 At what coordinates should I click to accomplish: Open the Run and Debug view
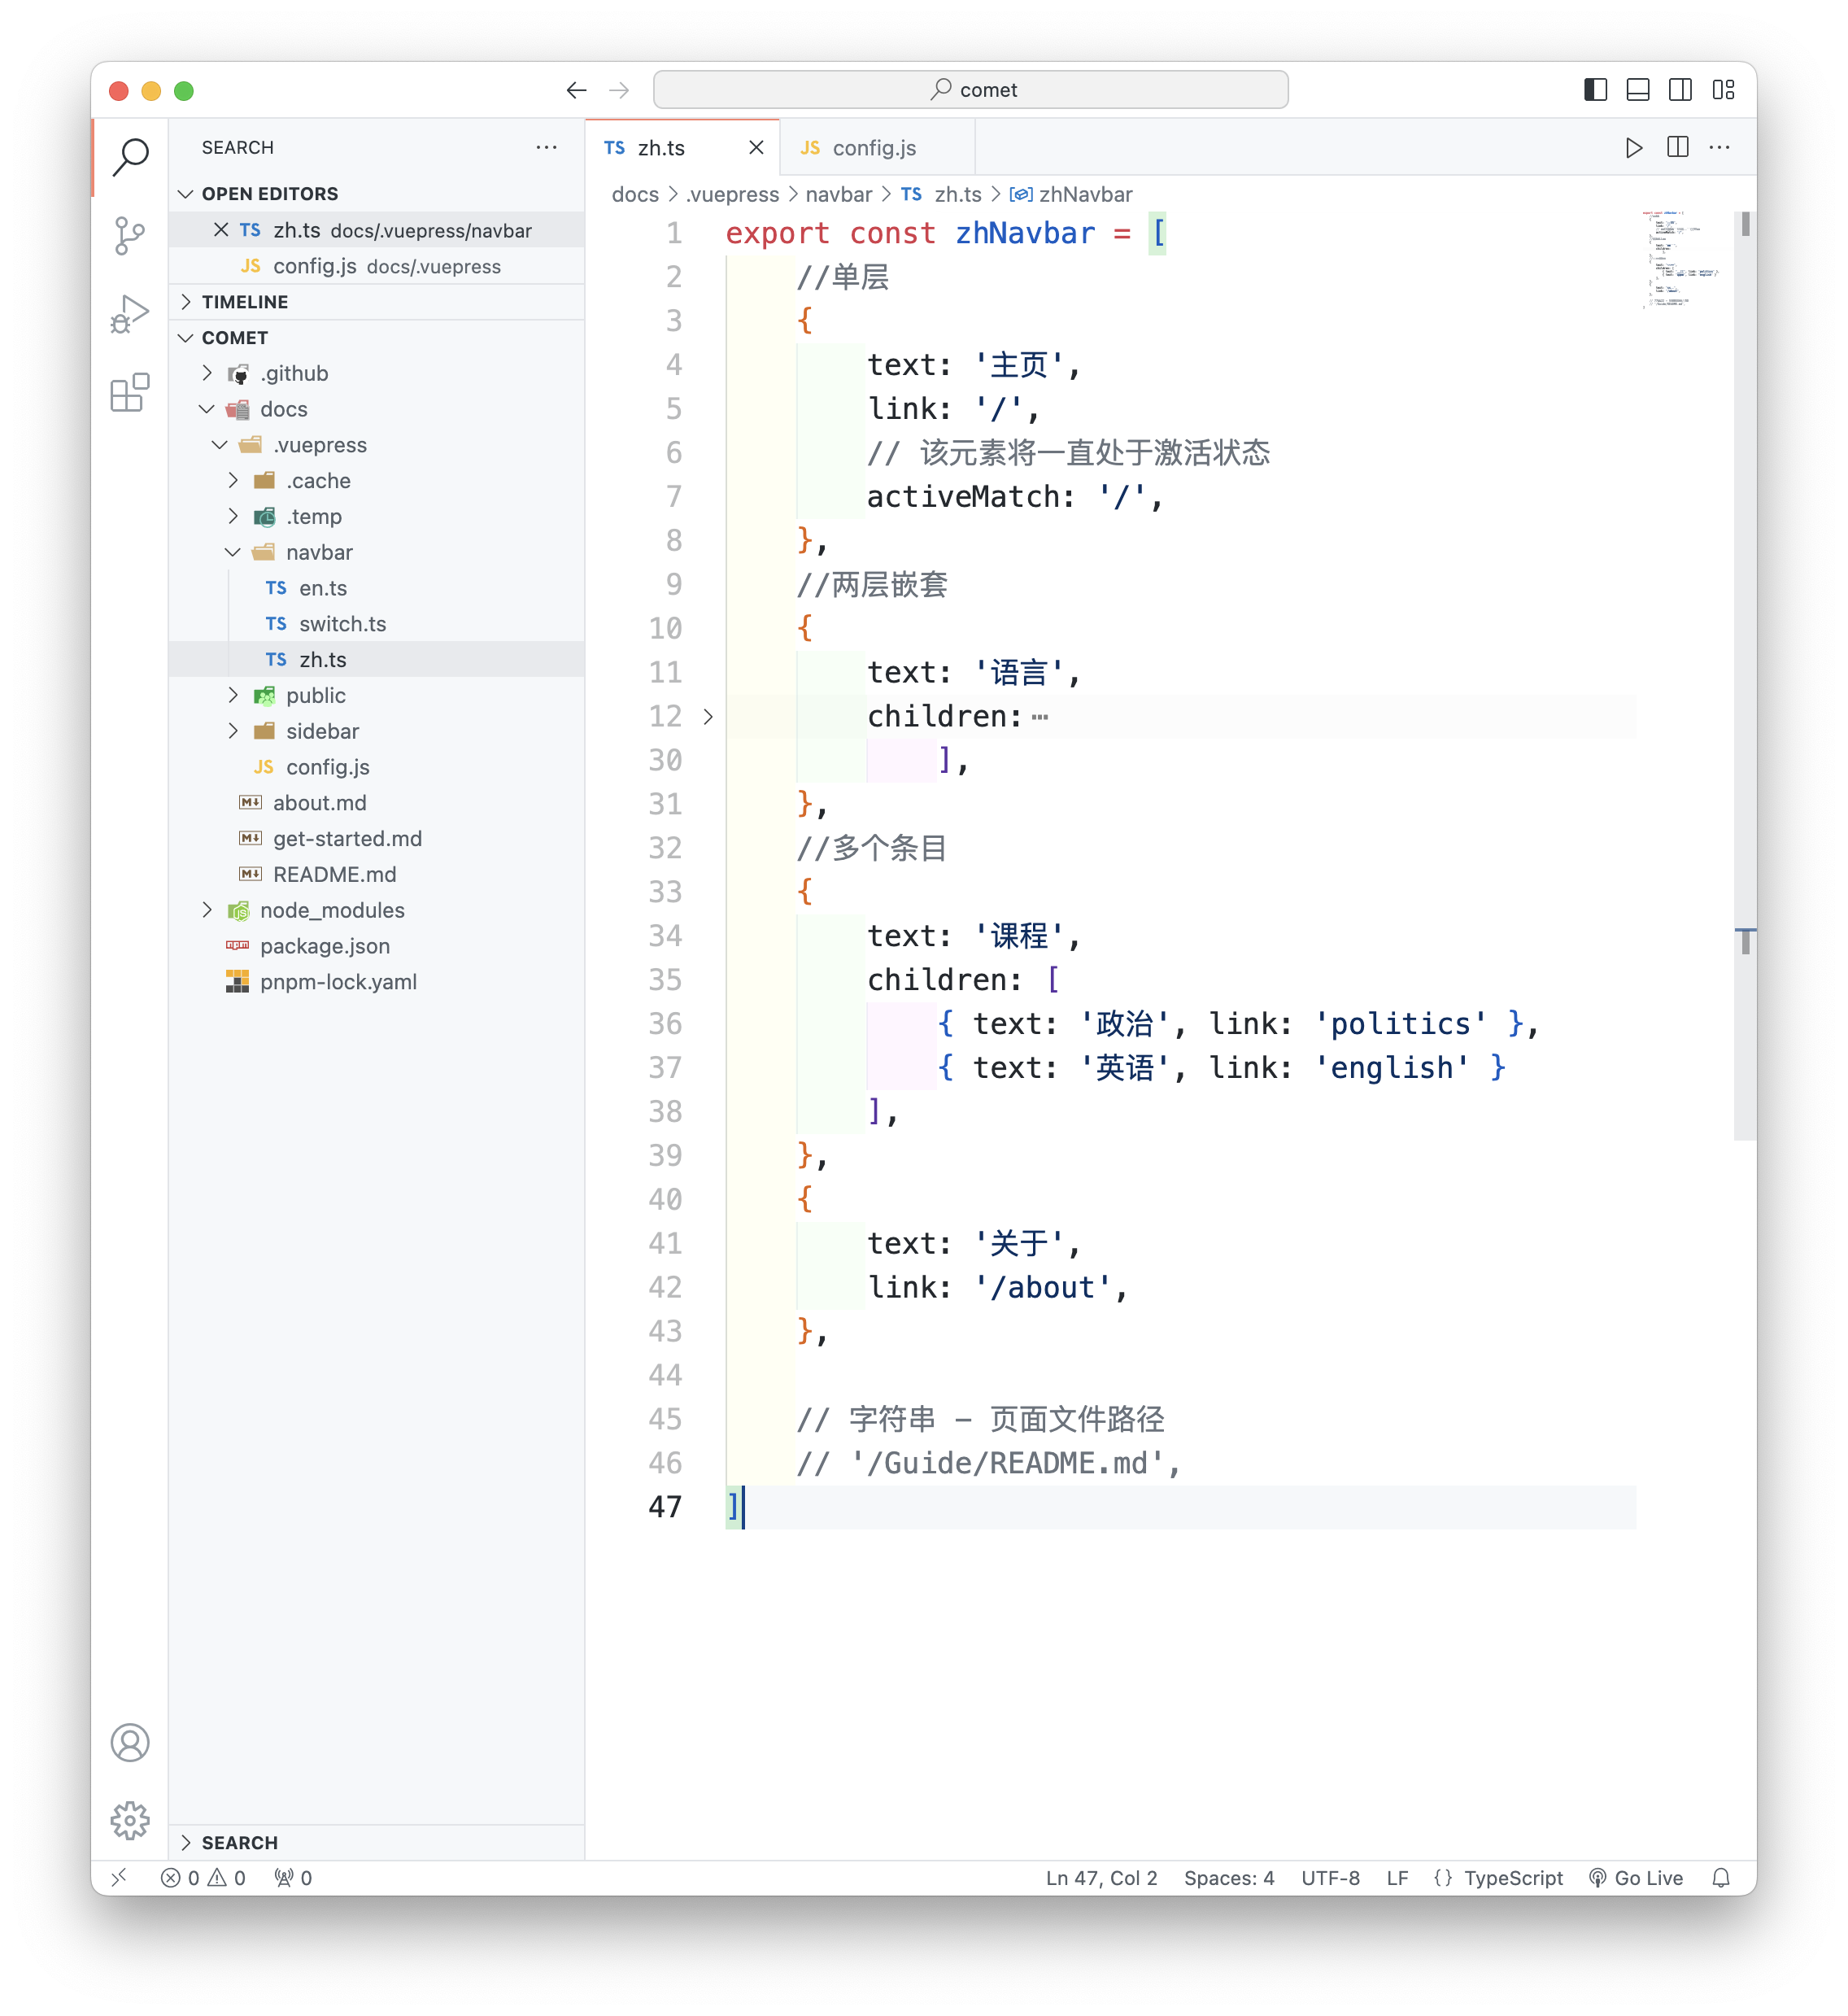pos(129,314)
